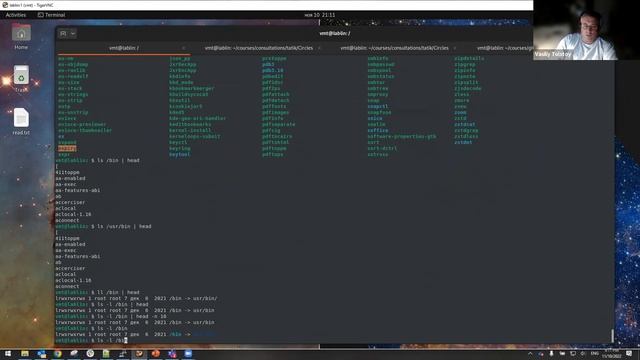Viewport: 640px width, 360px height.
Task: Select the read.txt file on the desktop
Action: pyautogui.click(x=21, y=121)
